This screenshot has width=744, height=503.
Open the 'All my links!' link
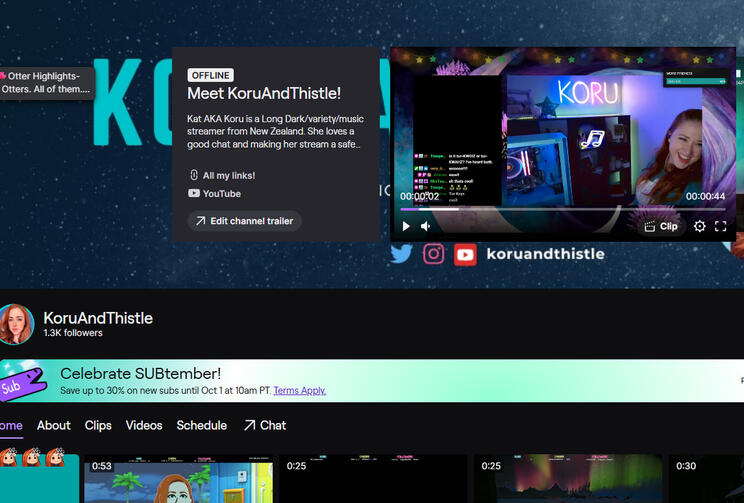pos(222,175)
